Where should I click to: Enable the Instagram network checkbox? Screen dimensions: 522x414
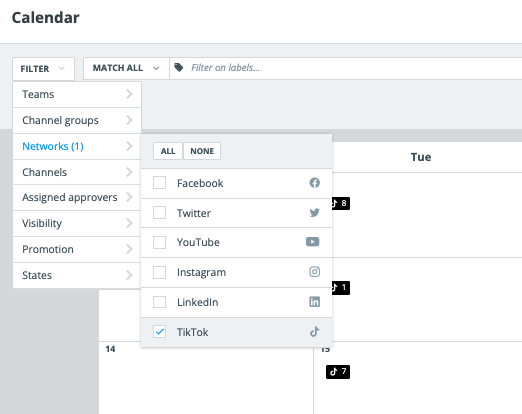point(159,272)
